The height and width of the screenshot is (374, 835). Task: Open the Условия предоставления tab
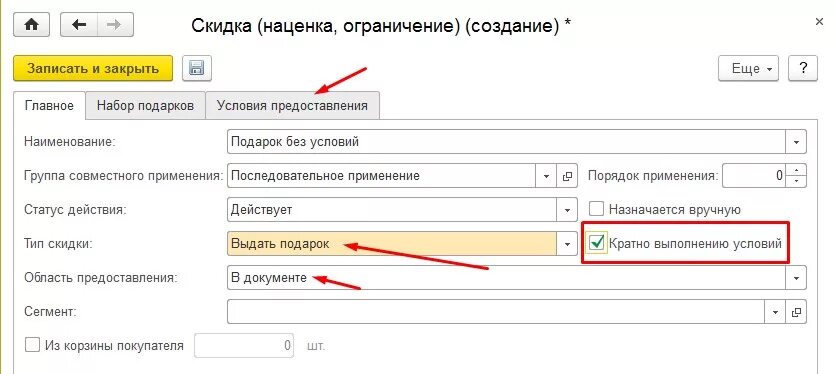point(292,105)
